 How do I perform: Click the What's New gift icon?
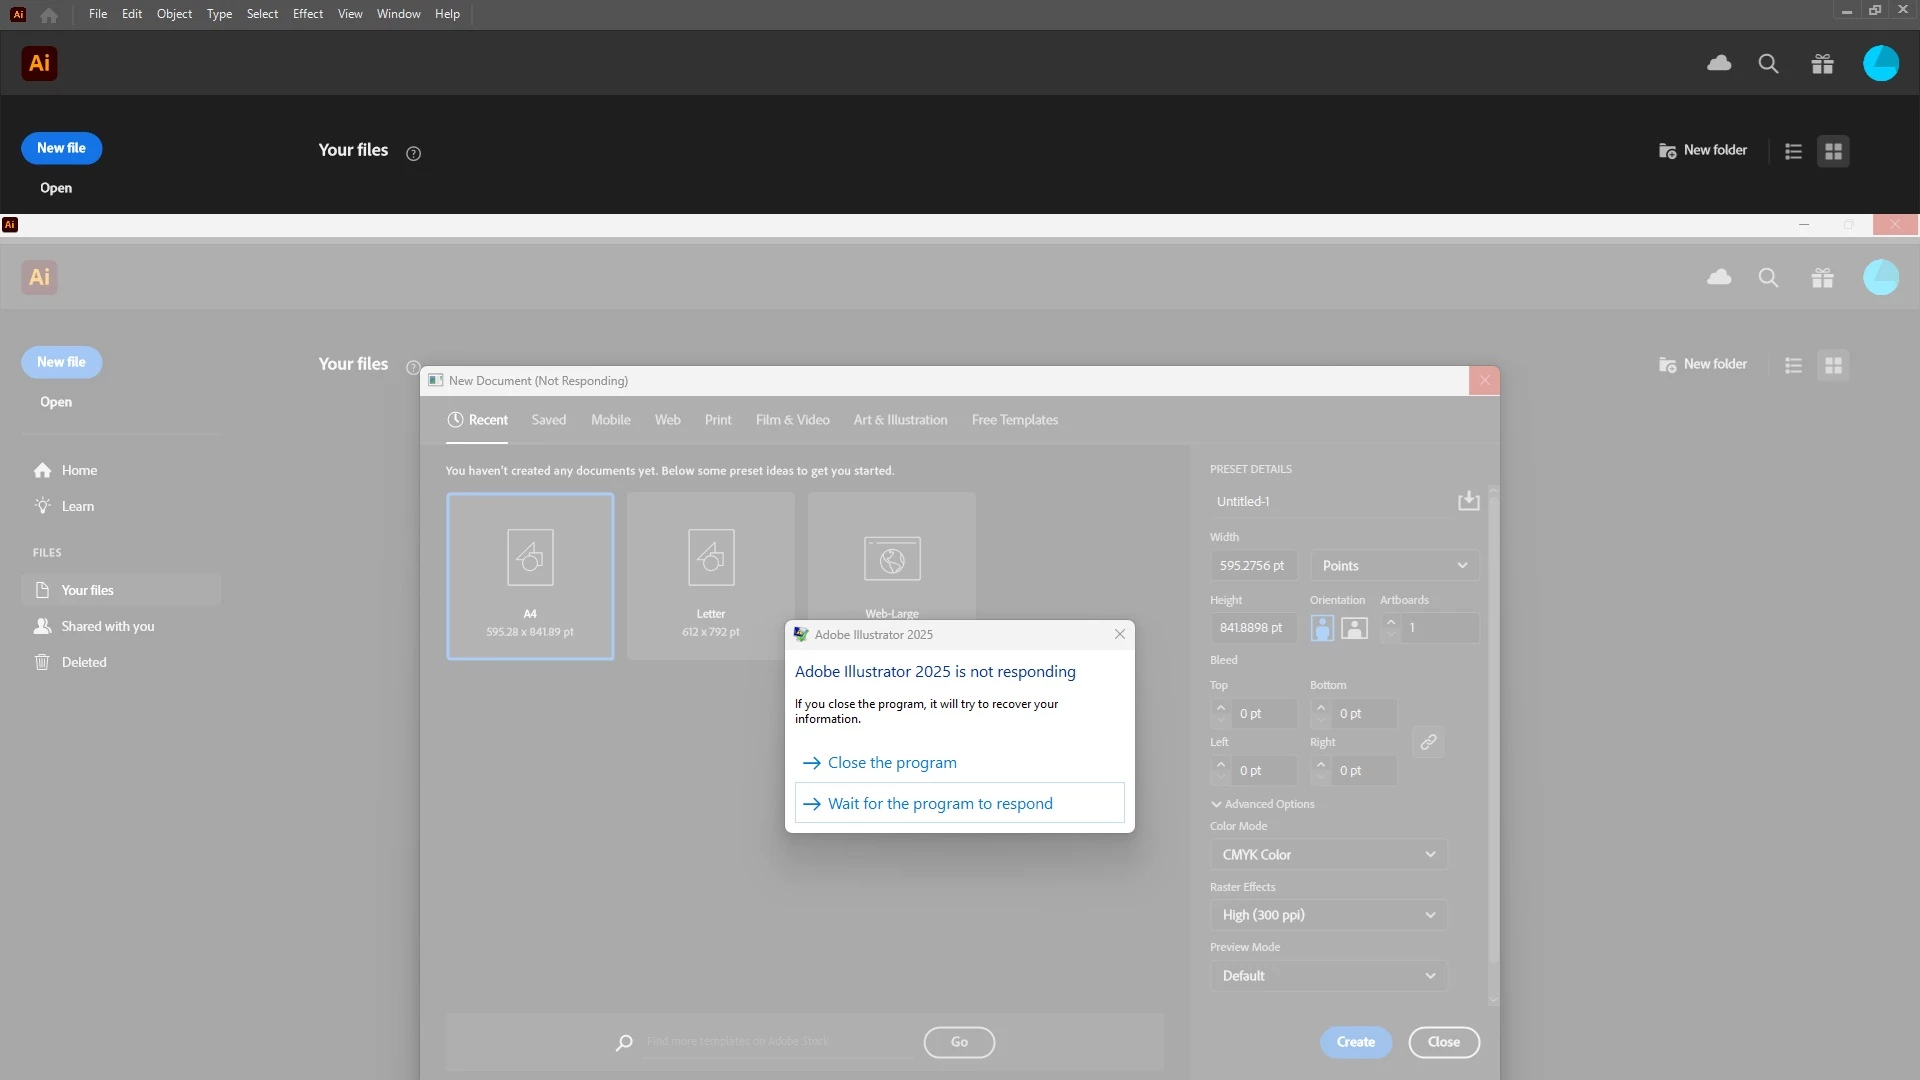[x=1822, y=63]
